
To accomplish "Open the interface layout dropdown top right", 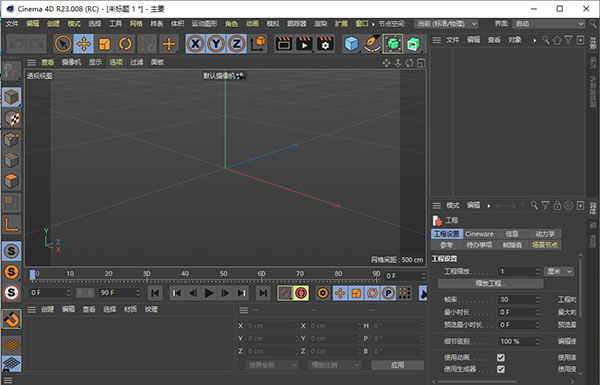I will [x=549, y=24].
